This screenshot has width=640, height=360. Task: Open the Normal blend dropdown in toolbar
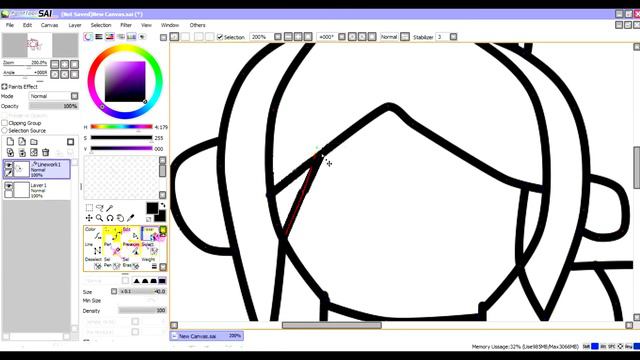click(x=404, y=37)
